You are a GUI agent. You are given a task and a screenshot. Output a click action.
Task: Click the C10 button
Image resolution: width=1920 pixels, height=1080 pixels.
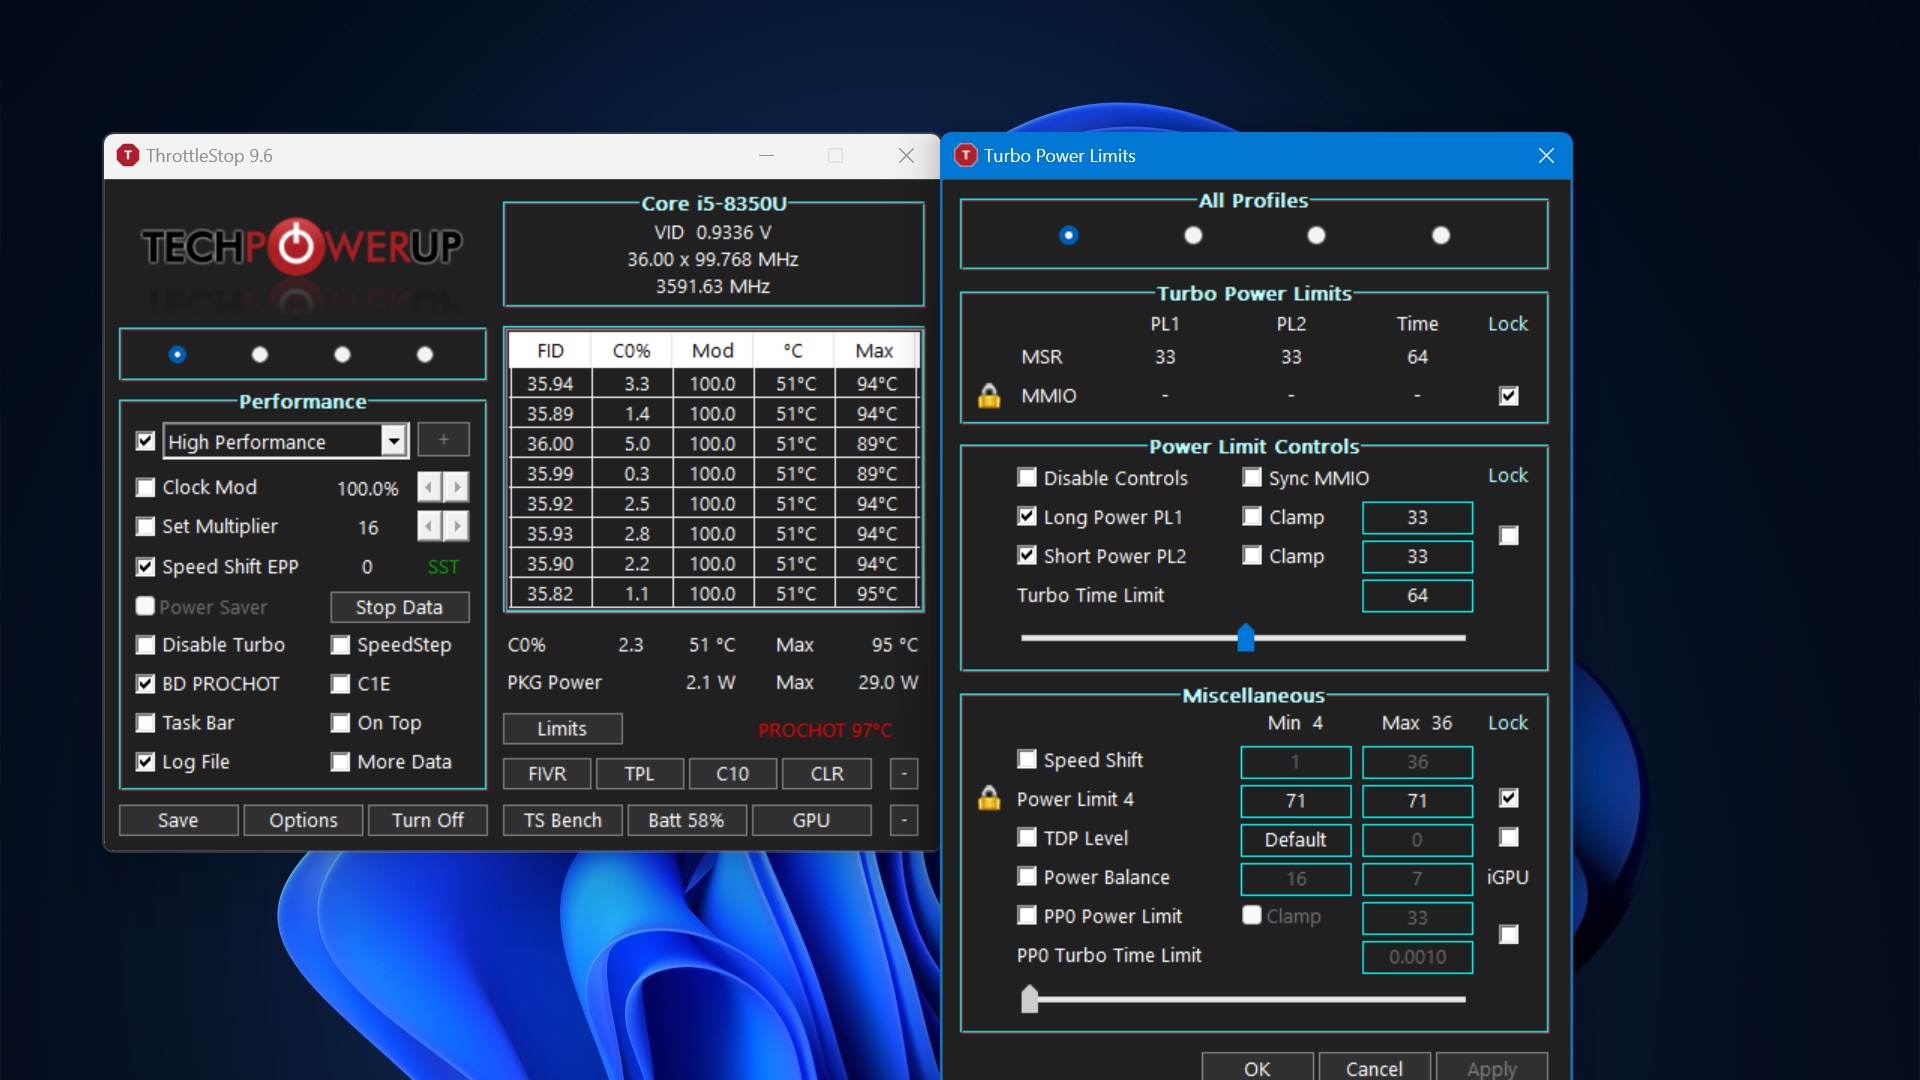click(733, 774)
